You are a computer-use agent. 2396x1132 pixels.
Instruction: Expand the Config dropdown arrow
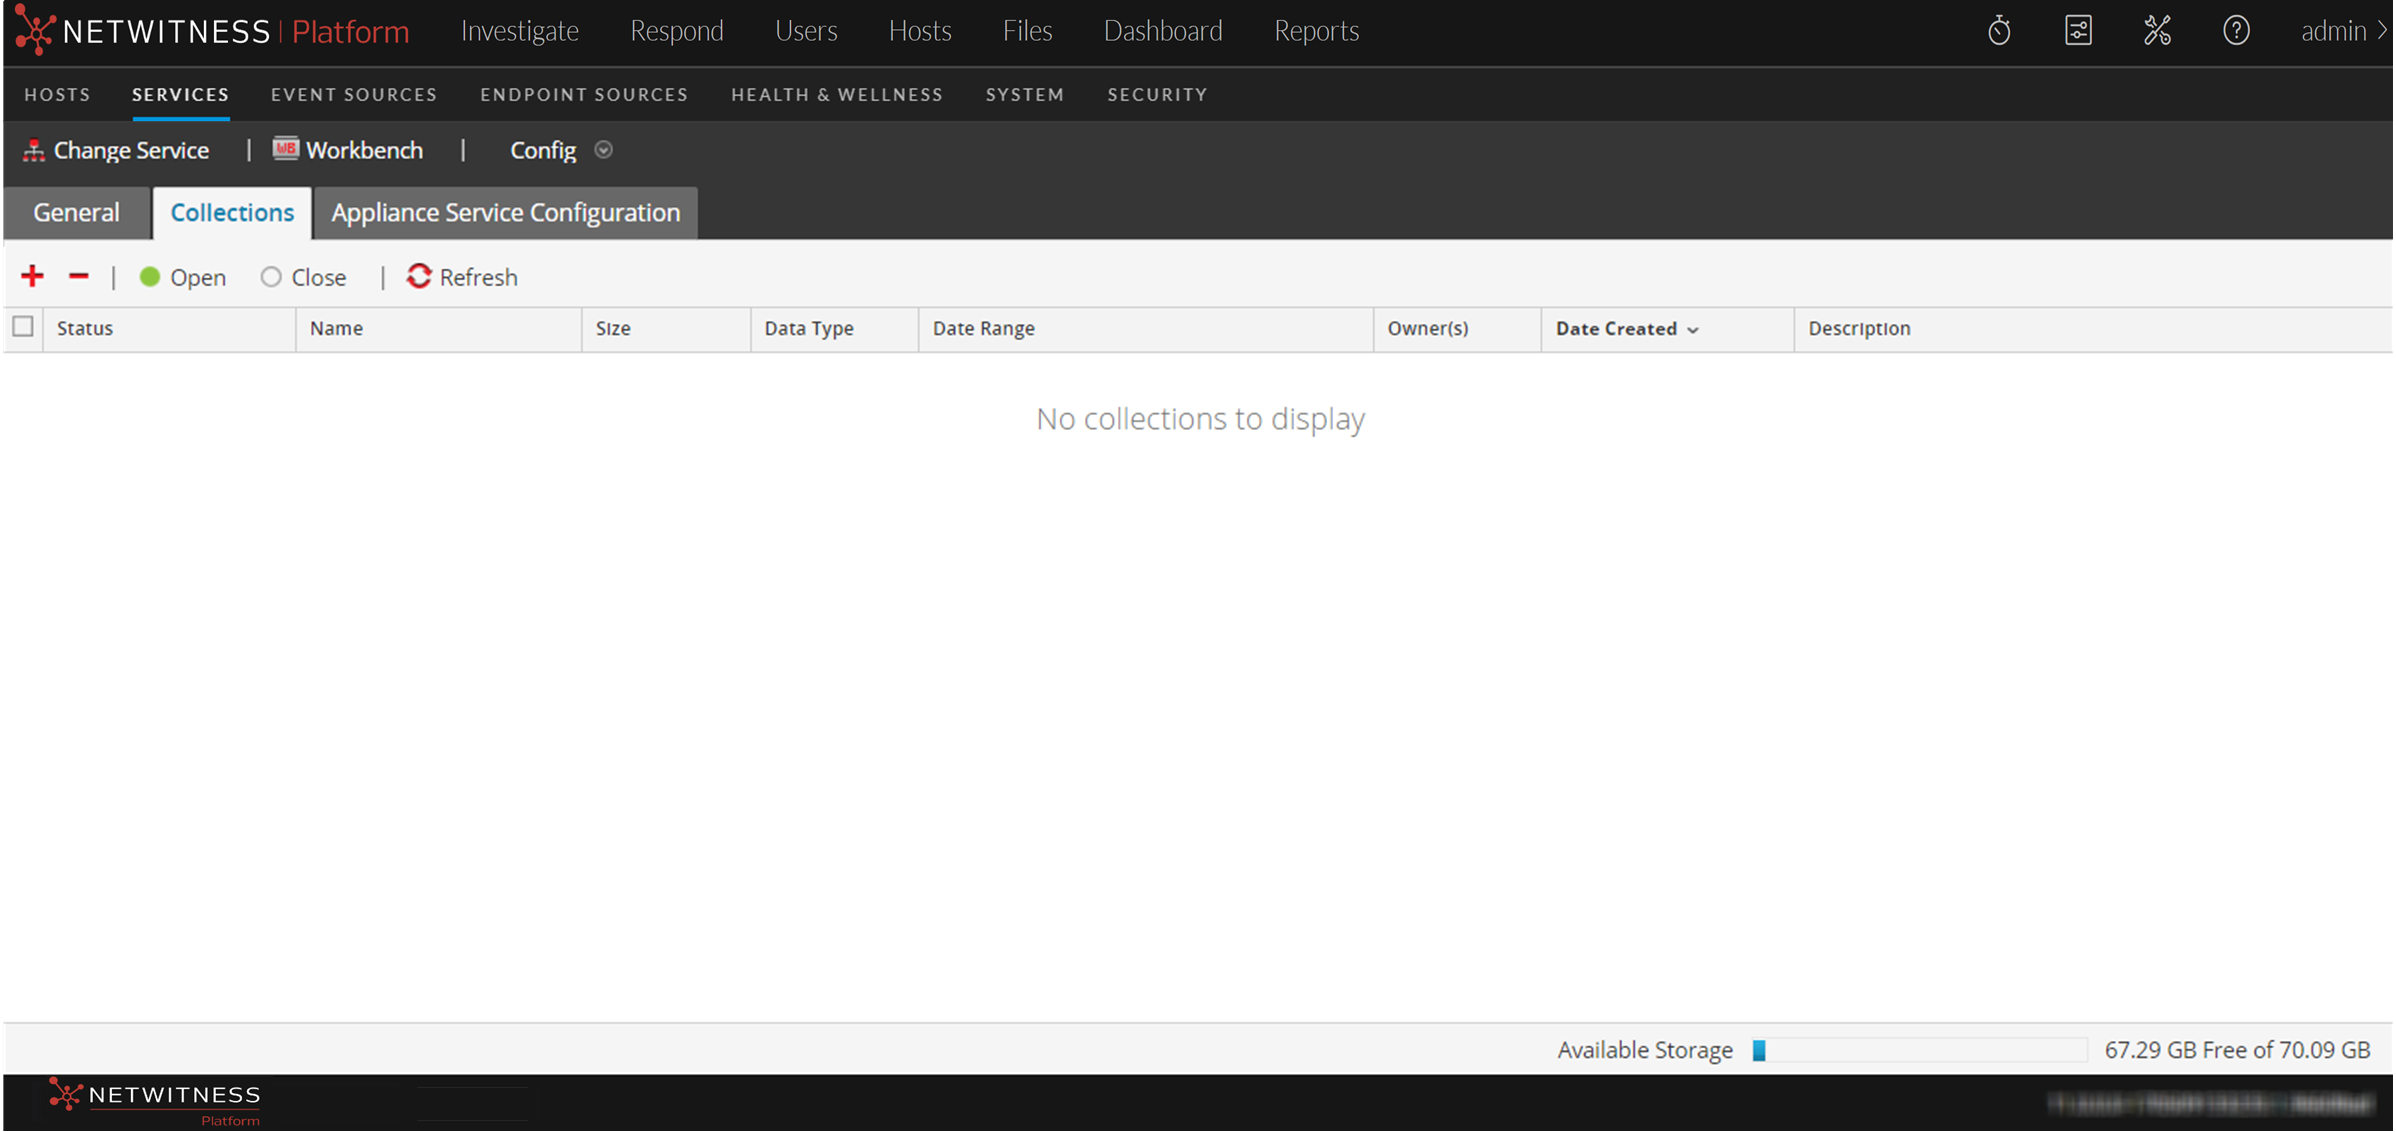603,150
